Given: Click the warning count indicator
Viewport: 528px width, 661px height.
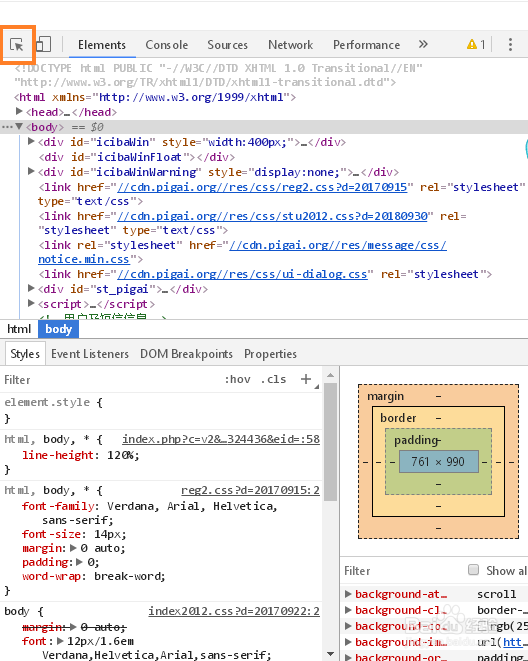Looking at the screenshot, I should (x=476, y=44).
